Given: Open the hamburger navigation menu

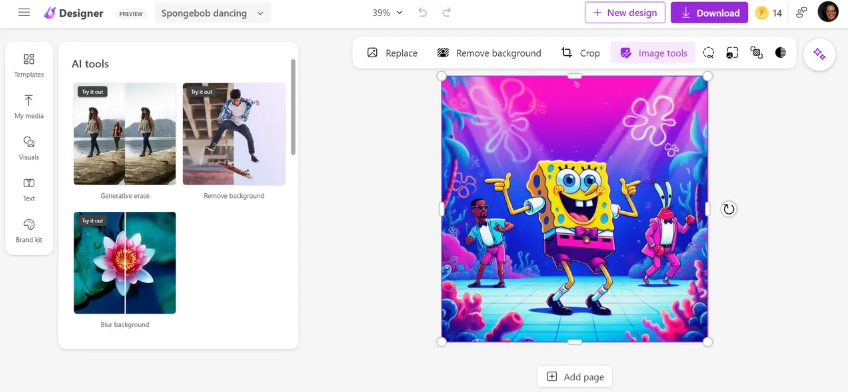Looking at the screenshot, I should [x=24, y=12].
